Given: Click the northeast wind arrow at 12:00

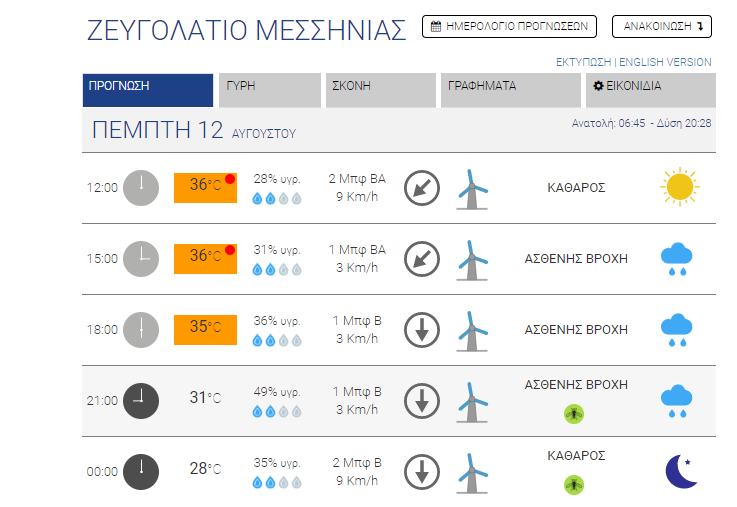Looking at the screenshot, I should 422,188.
